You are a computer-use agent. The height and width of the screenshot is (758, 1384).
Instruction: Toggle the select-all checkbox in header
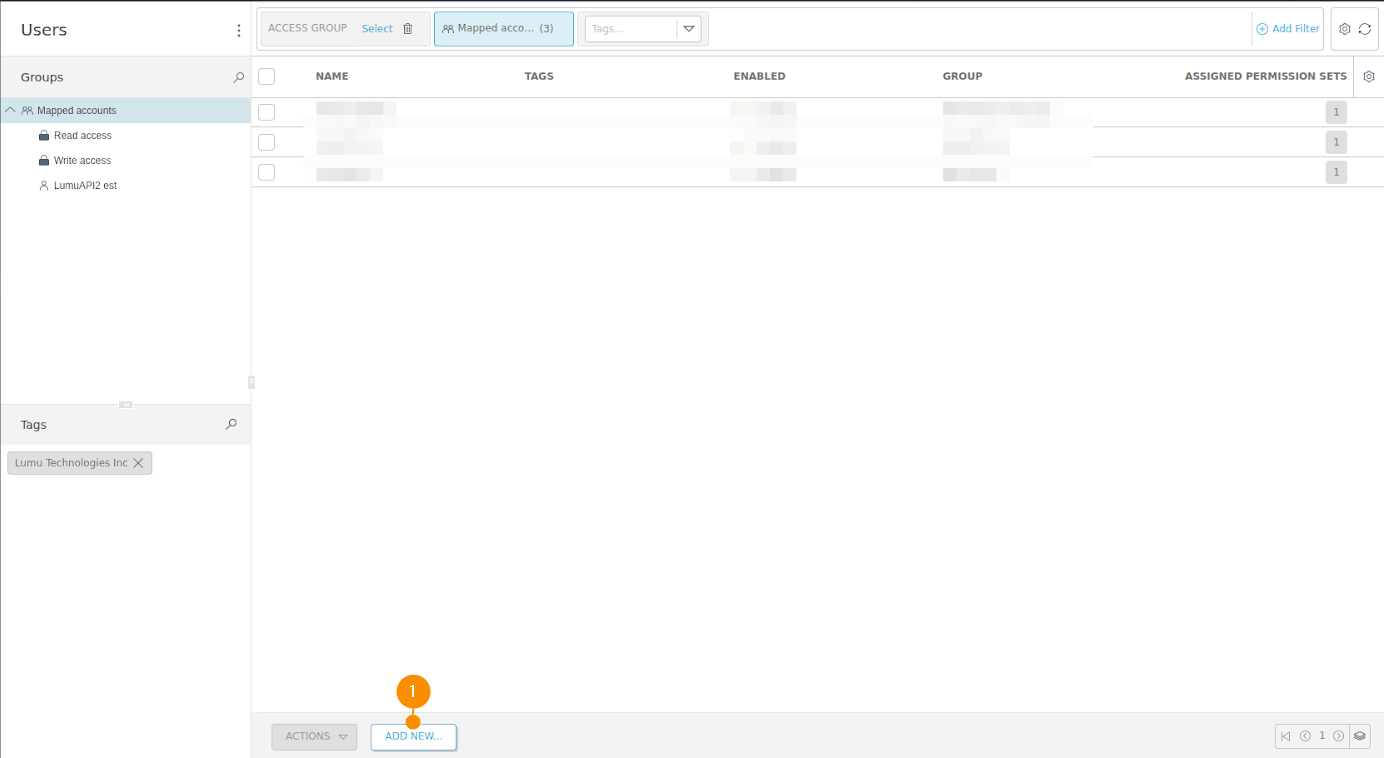[266, 76]
